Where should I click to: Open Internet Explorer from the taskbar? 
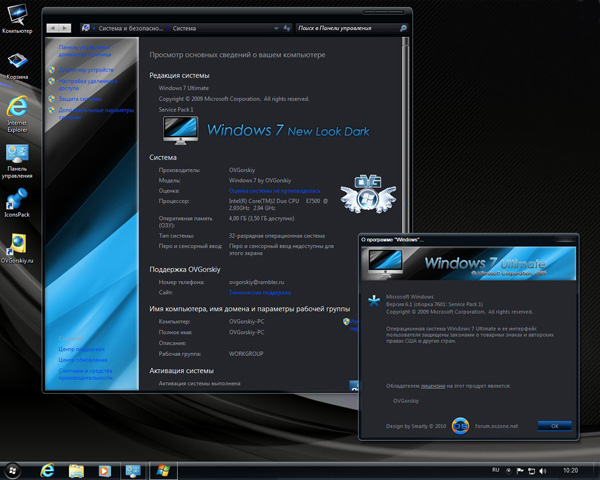pyautogui.click(x=46, y=469)
